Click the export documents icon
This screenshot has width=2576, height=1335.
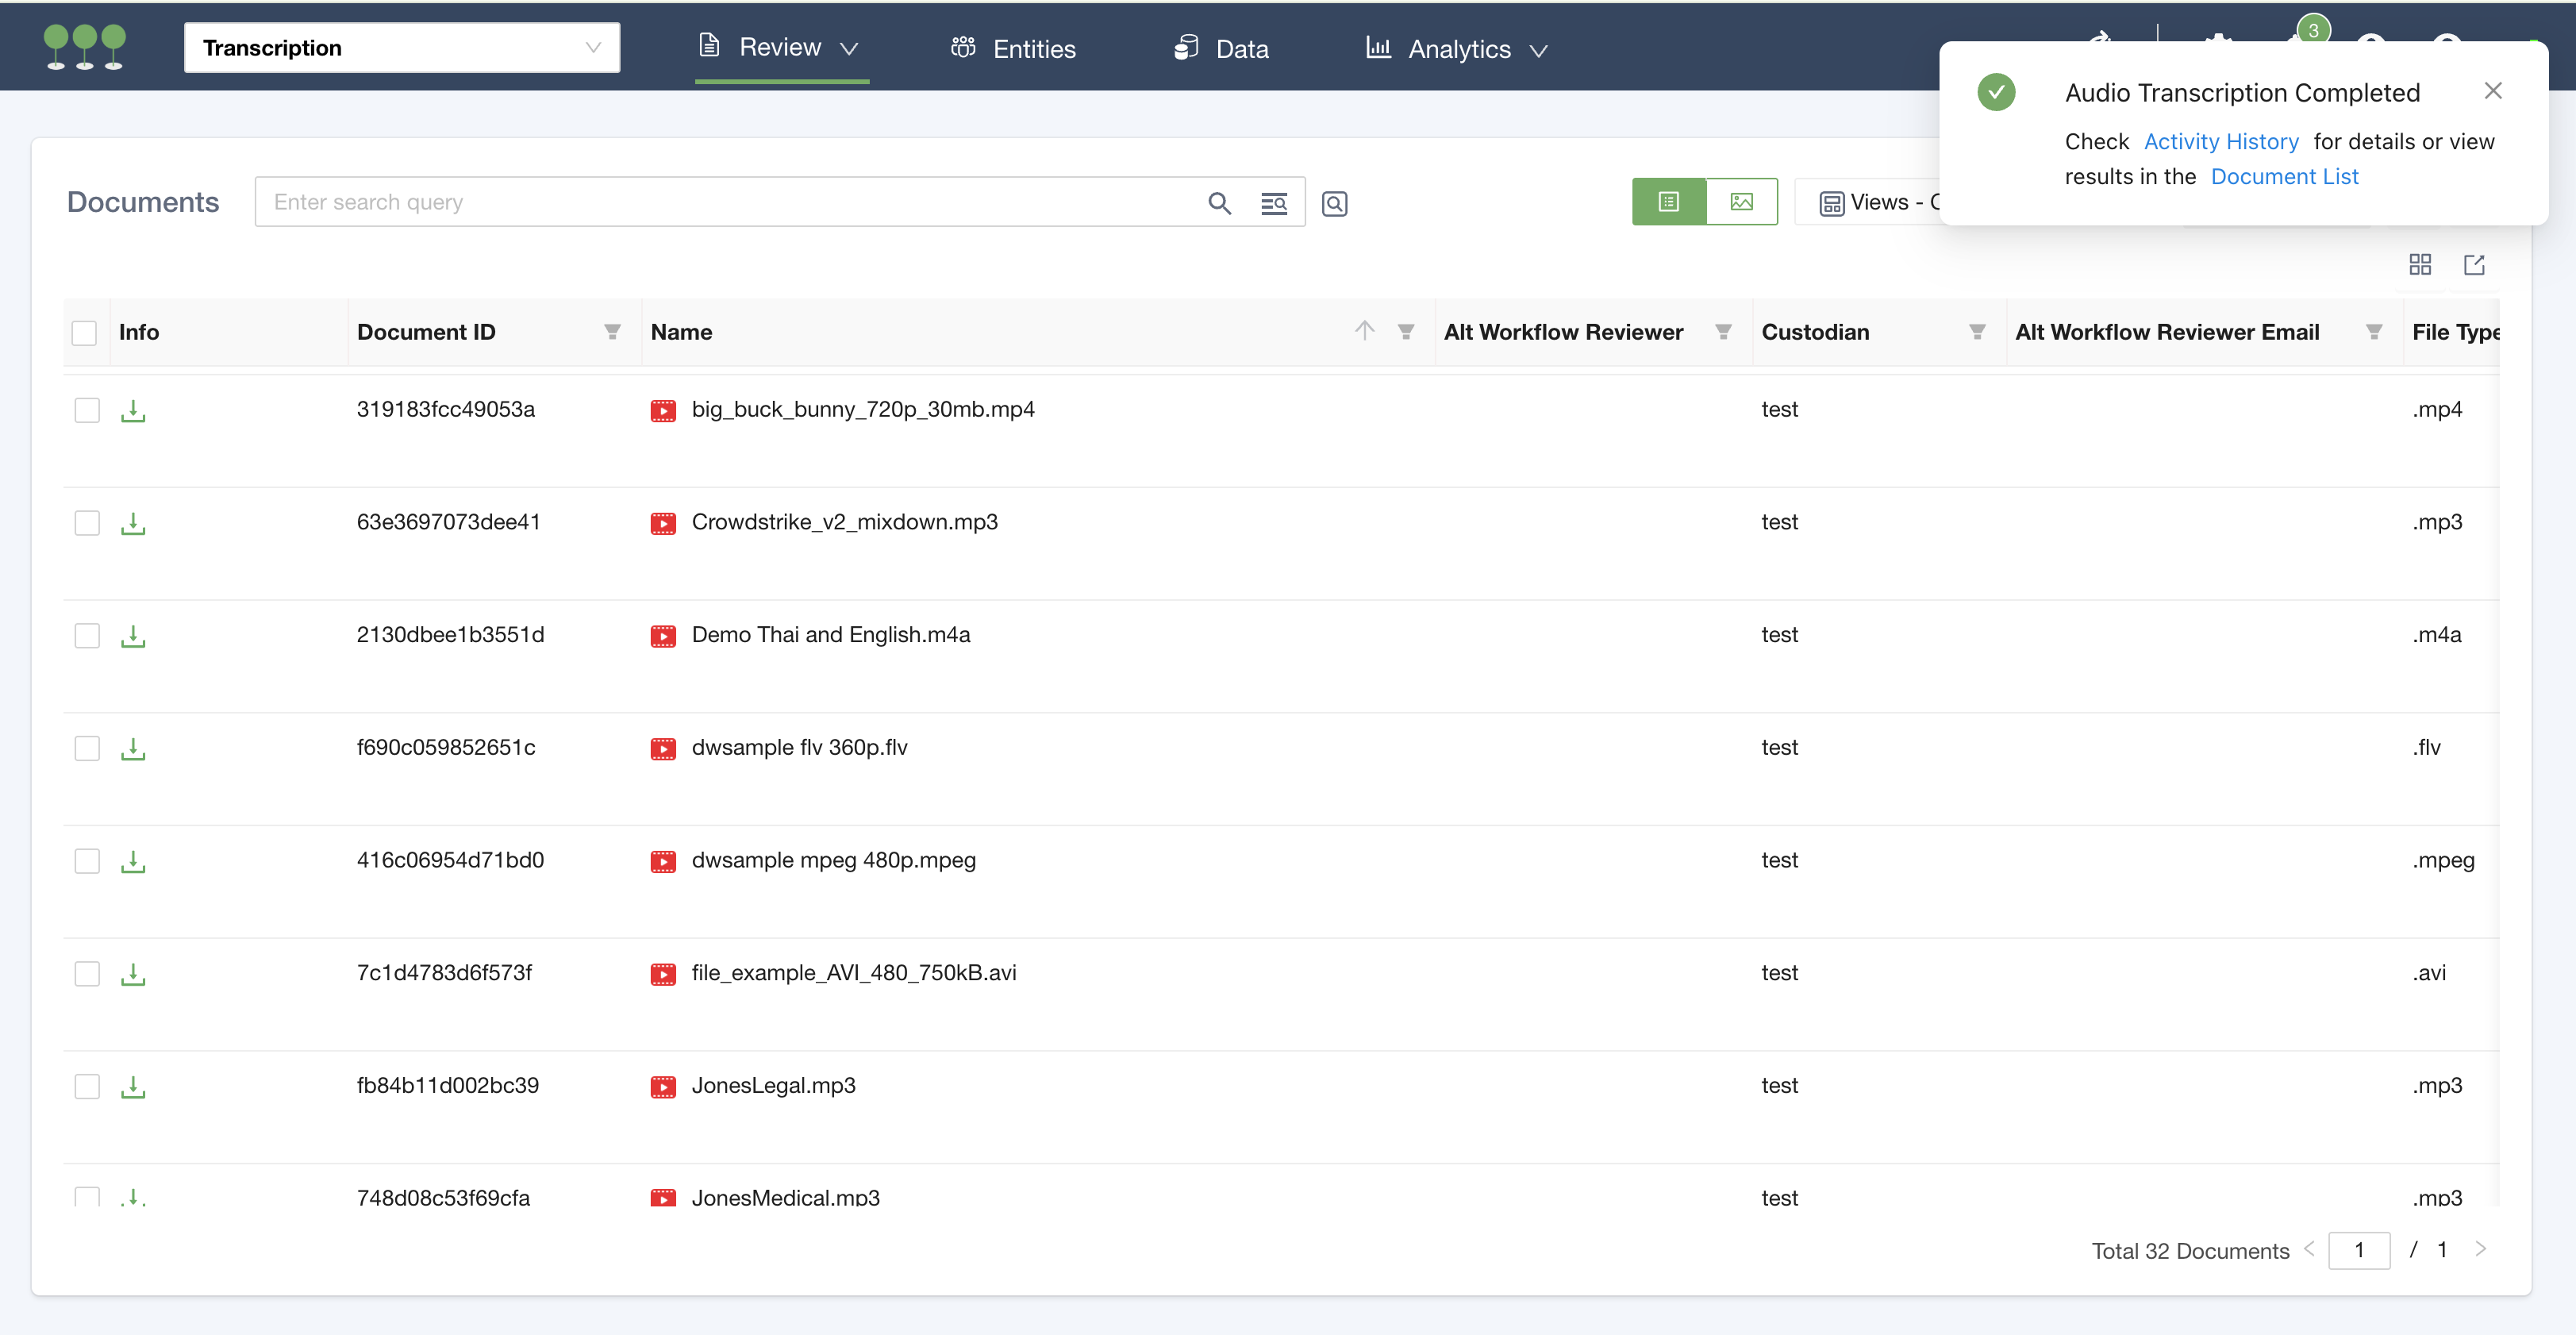pyautogui.click(x=2474, y=265)
